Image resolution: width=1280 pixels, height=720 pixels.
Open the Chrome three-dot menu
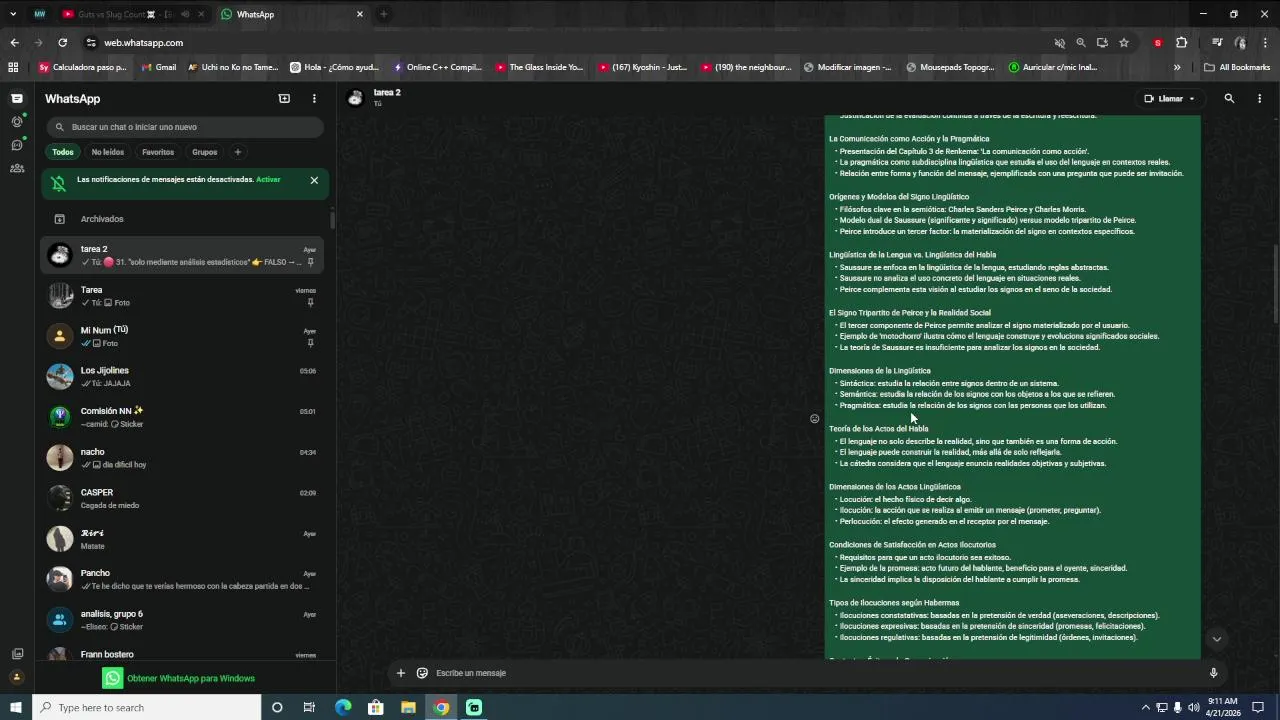(1265, 43)
